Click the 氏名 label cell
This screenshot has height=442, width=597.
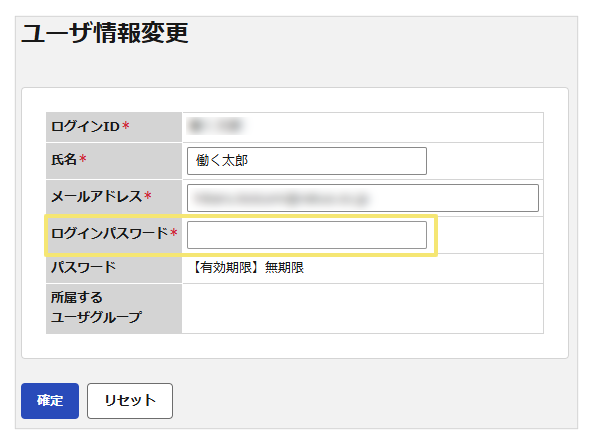[114, 161]
